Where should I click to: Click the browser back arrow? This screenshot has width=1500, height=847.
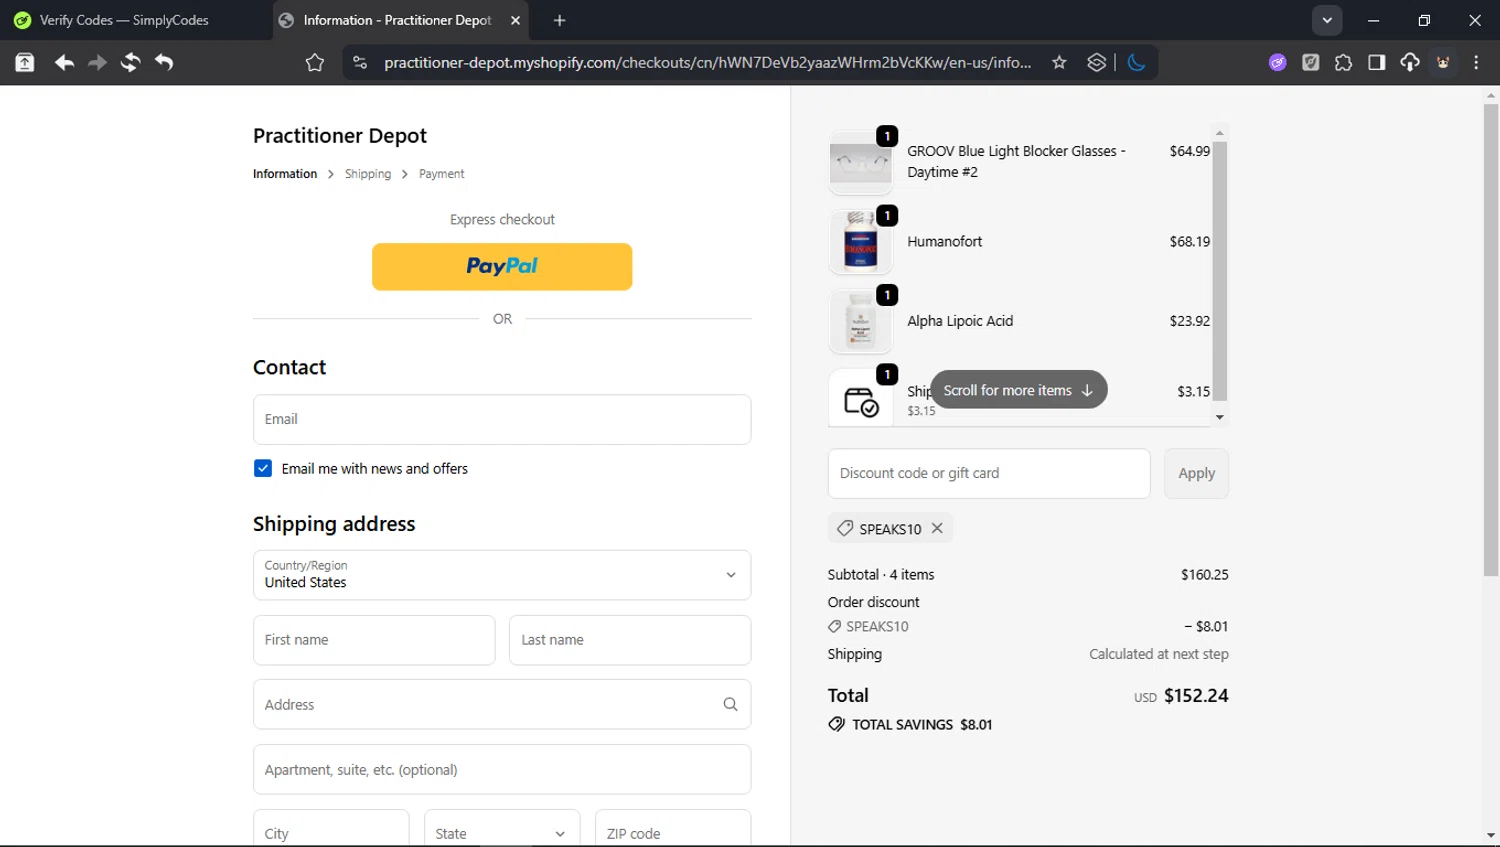click(64, 63)
